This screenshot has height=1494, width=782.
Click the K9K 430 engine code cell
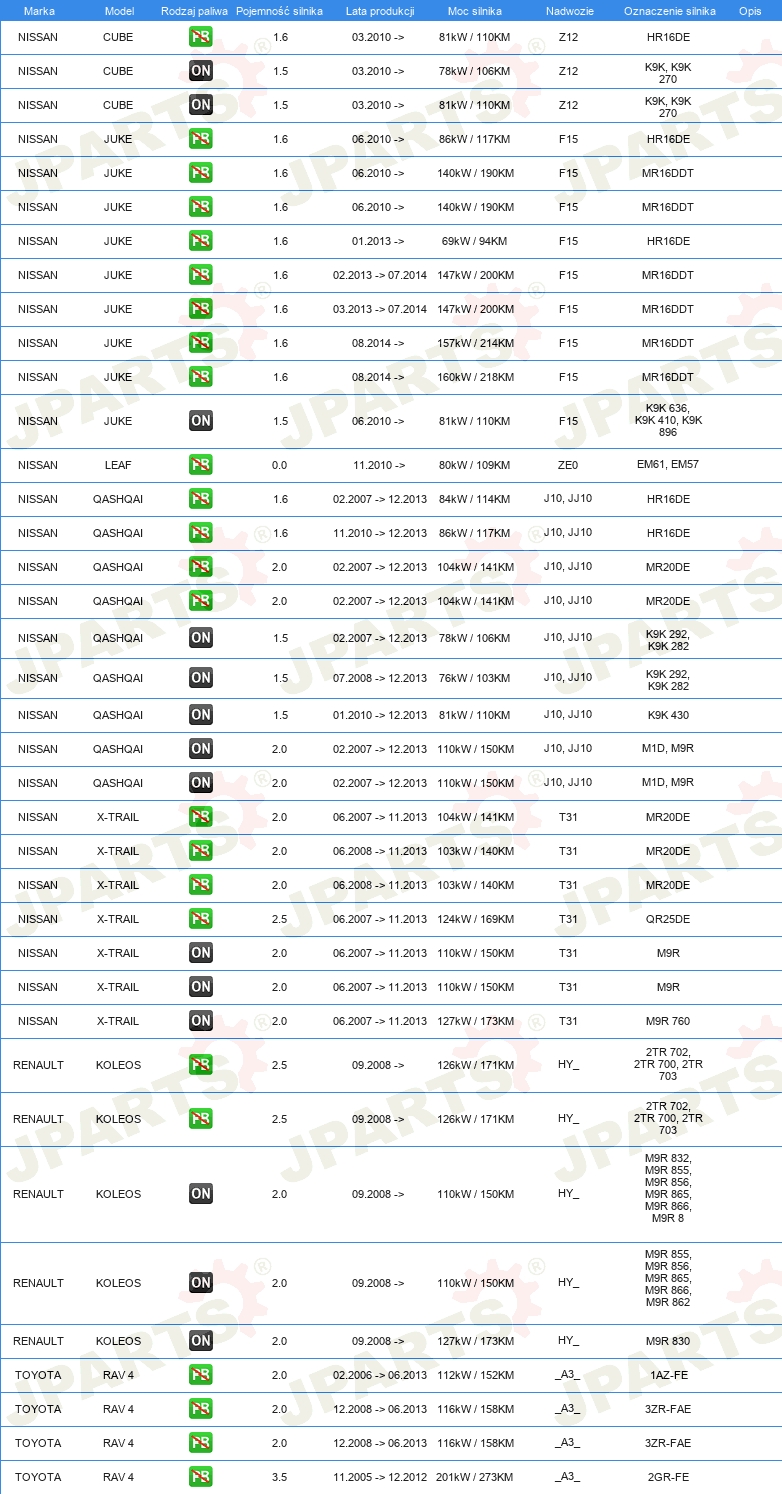point(668,715)
